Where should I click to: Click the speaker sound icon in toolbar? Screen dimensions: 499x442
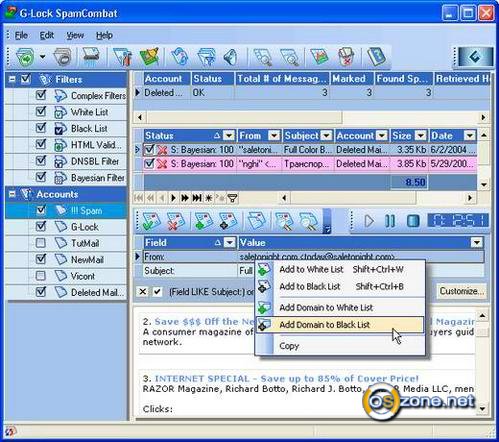(x=231, y=57)
